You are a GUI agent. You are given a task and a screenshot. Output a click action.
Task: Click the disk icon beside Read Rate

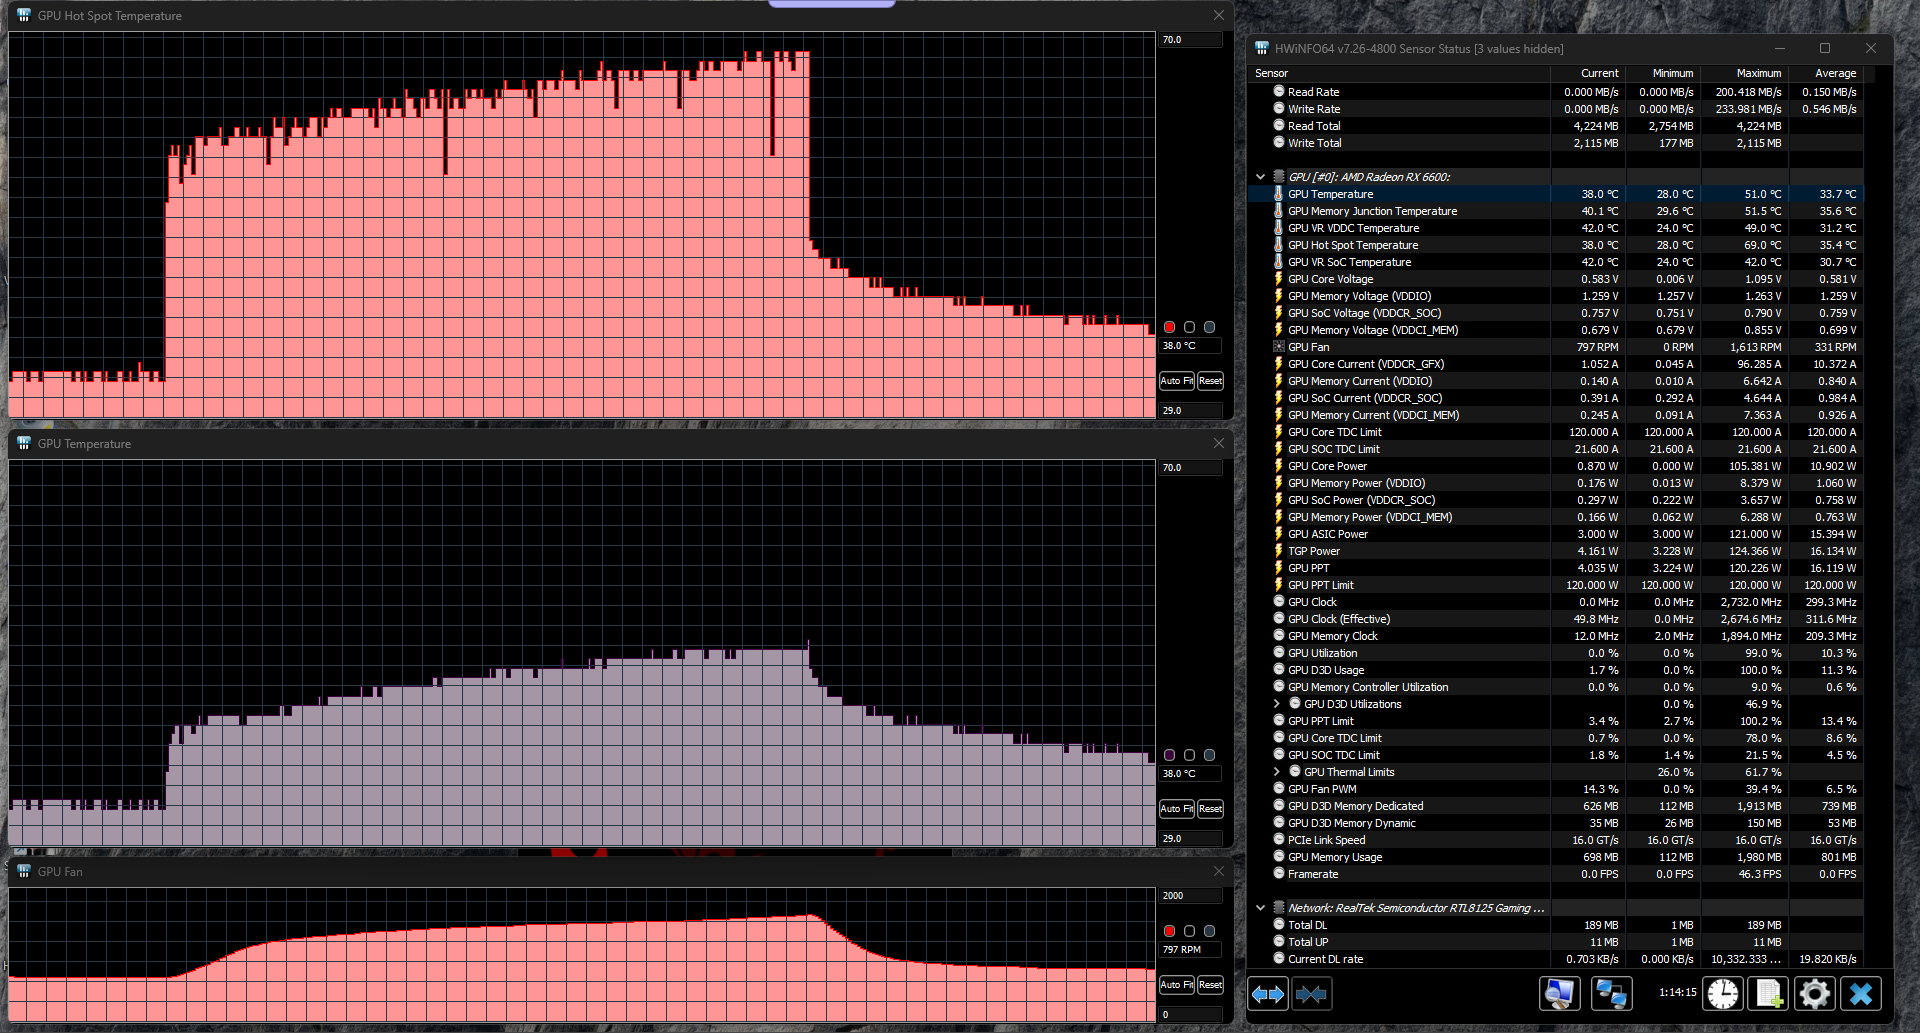pos(1278,92)
